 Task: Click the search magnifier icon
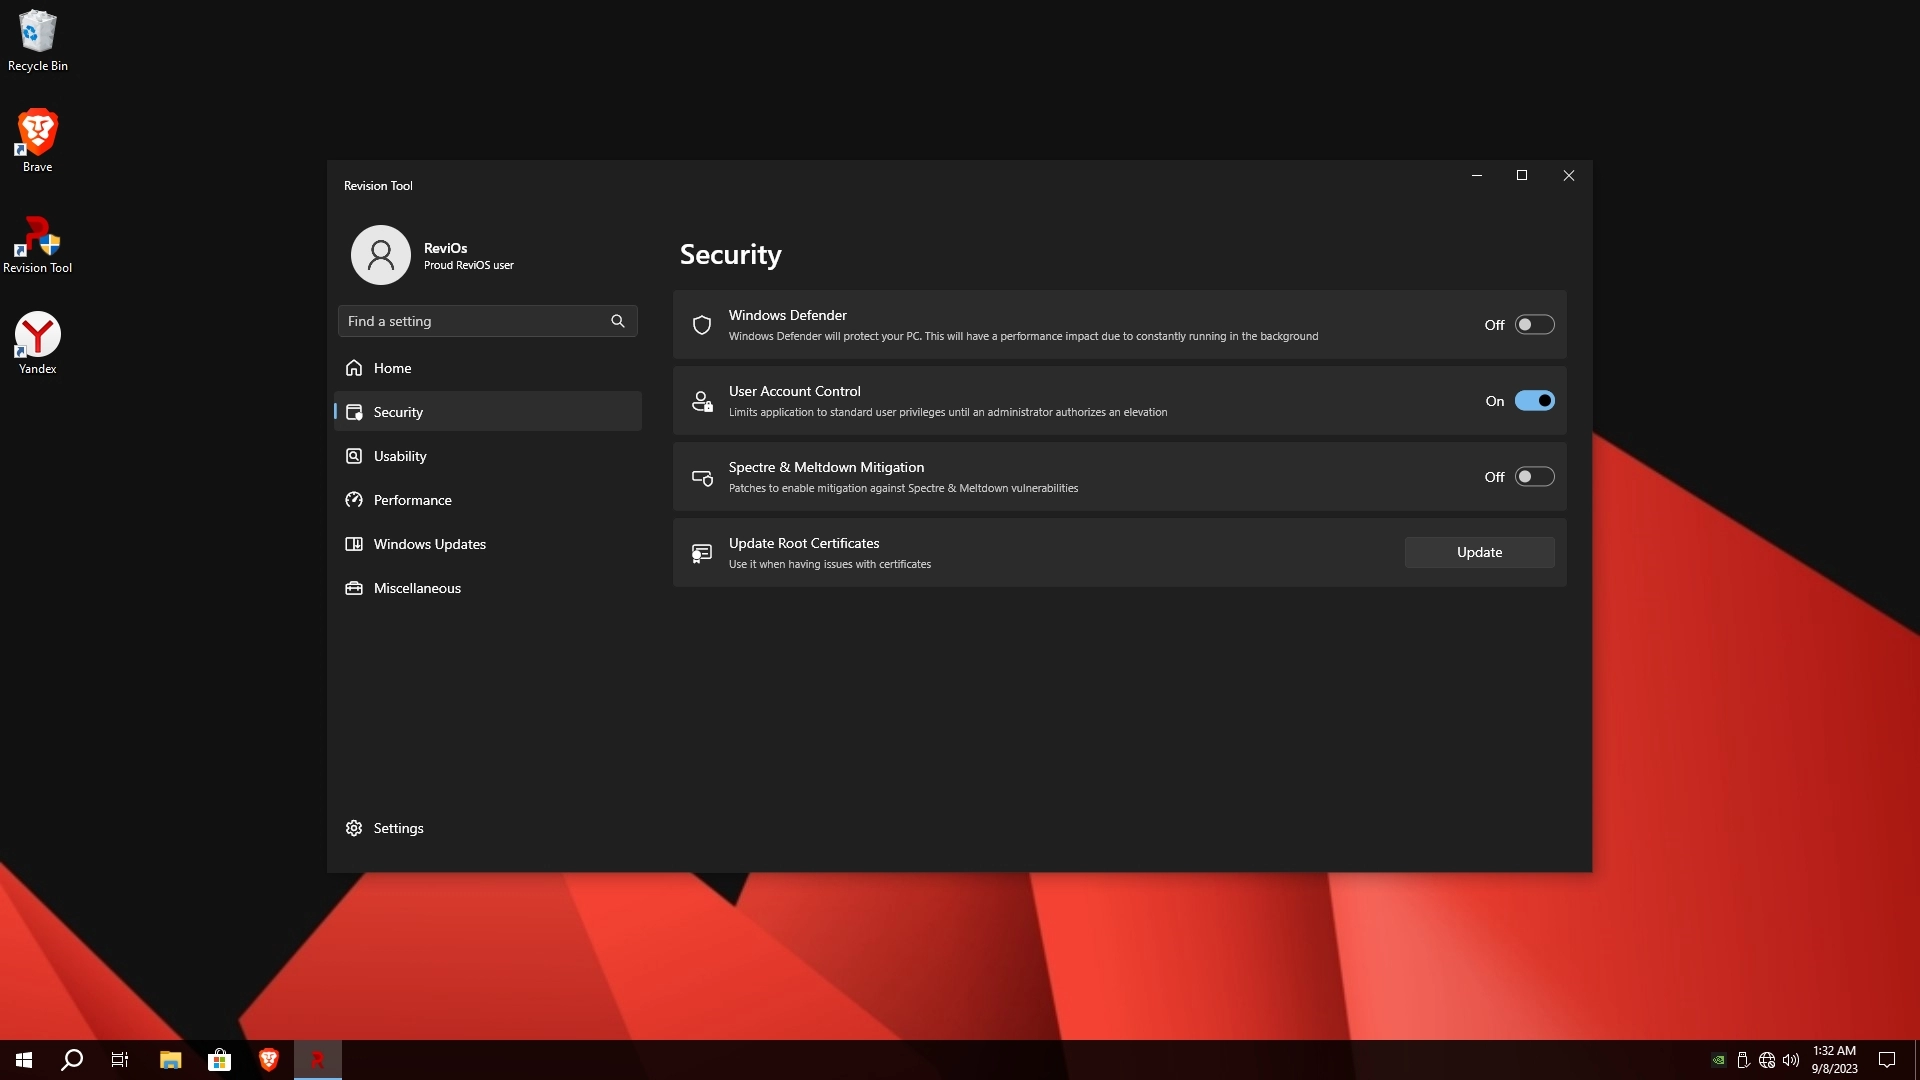(x=618, y=321)
